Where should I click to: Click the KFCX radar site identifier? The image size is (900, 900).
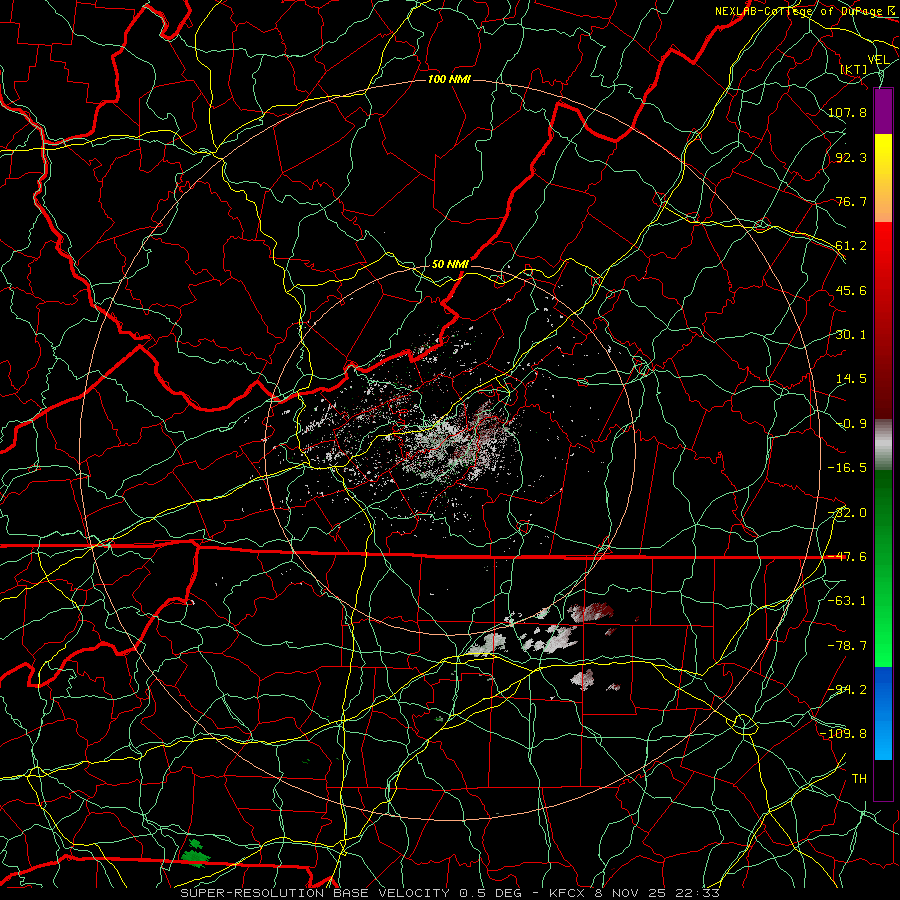(568, 893)
